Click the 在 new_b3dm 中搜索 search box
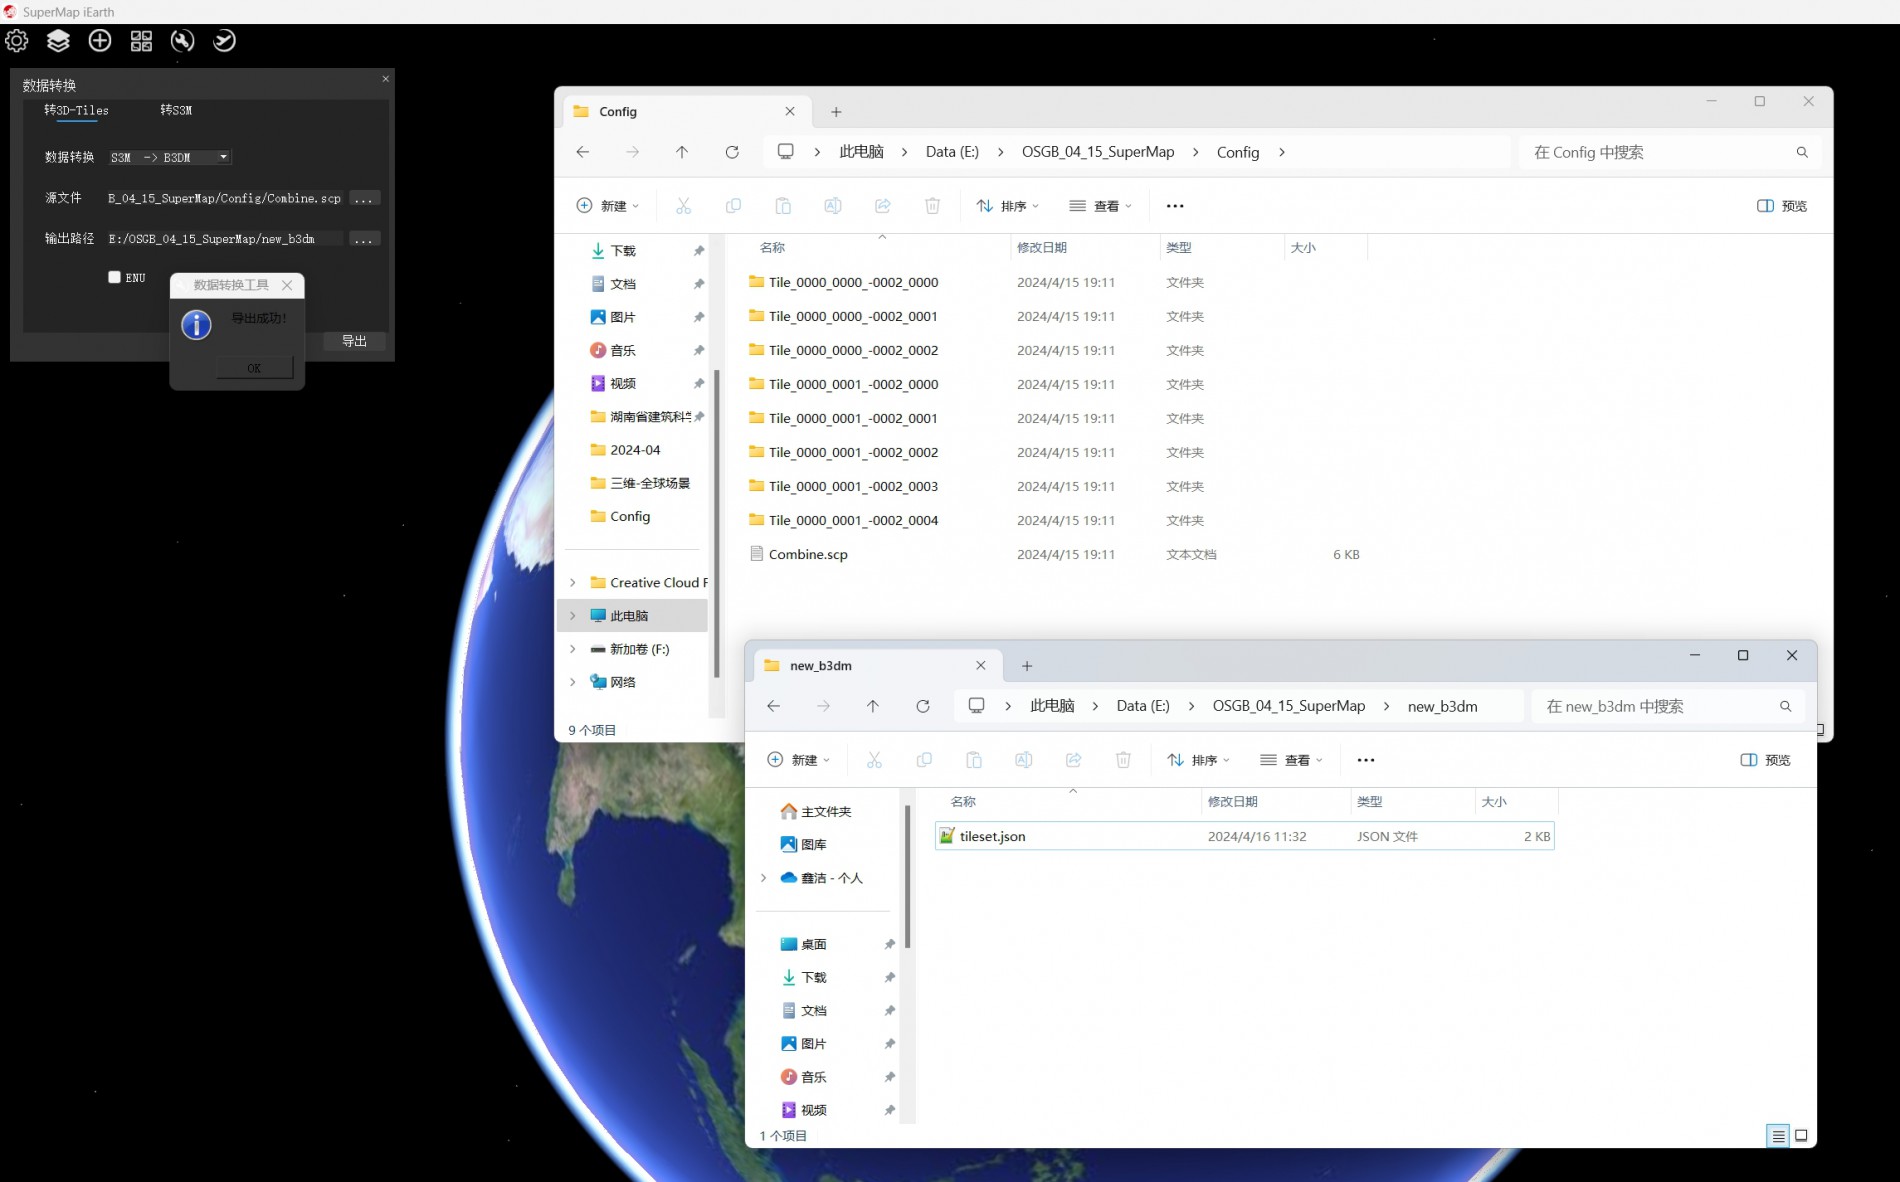The width and height of the screenshot is (1900, 1182). pyautogui.click(x=1666, y=706)
